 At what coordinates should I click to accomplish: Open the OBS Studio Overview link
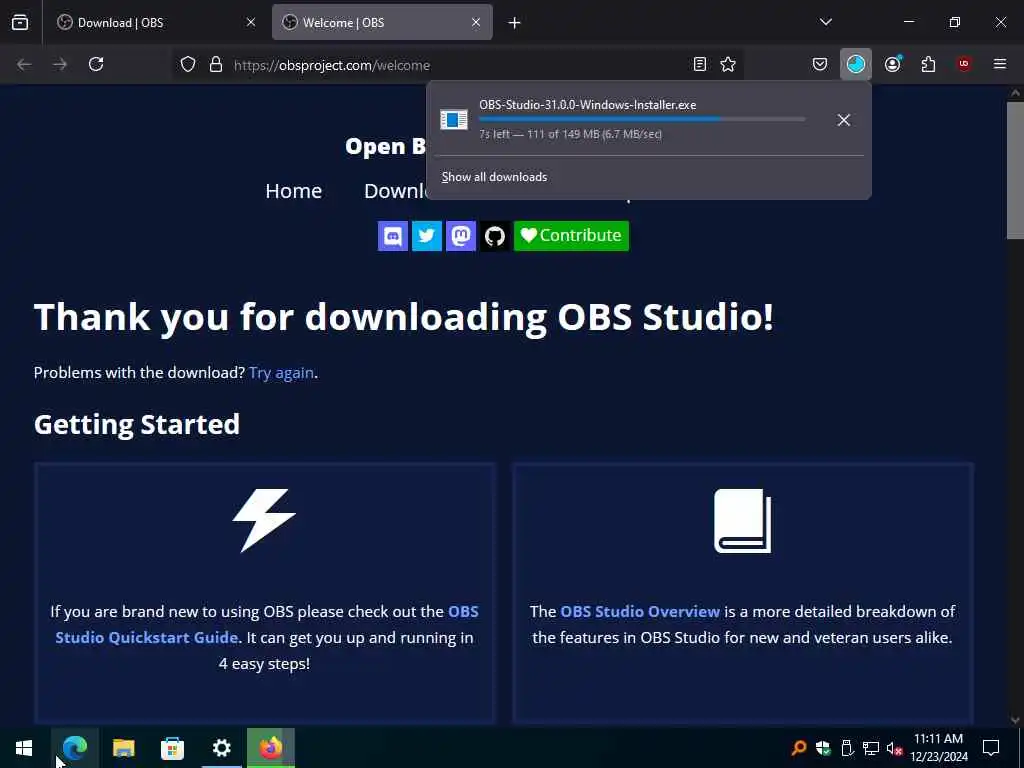click(x=640, y=611)
